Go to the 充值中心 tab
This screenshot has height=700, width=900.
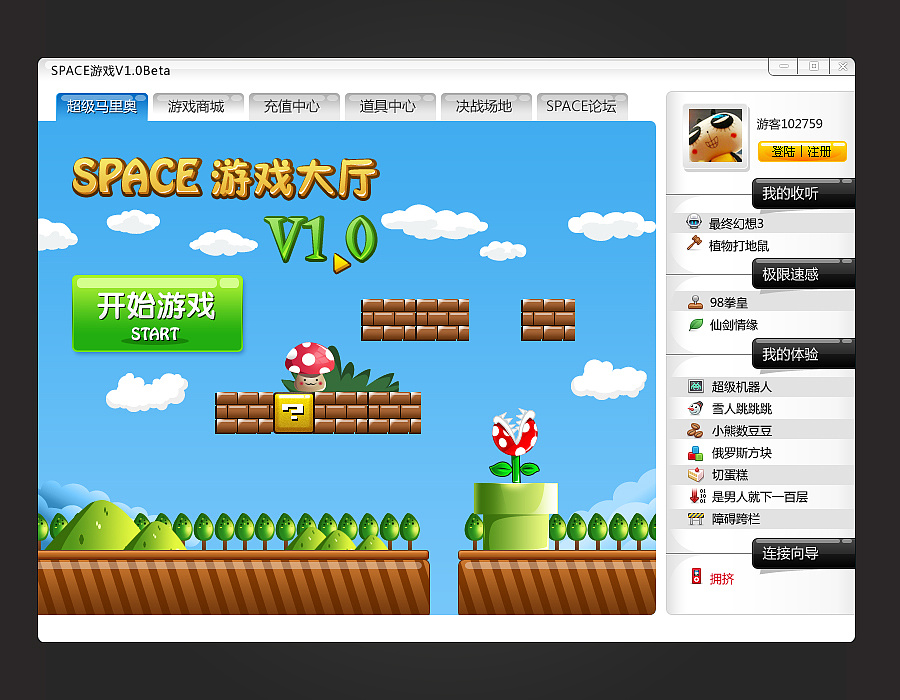pyautogui.click(x=294, y=107)
